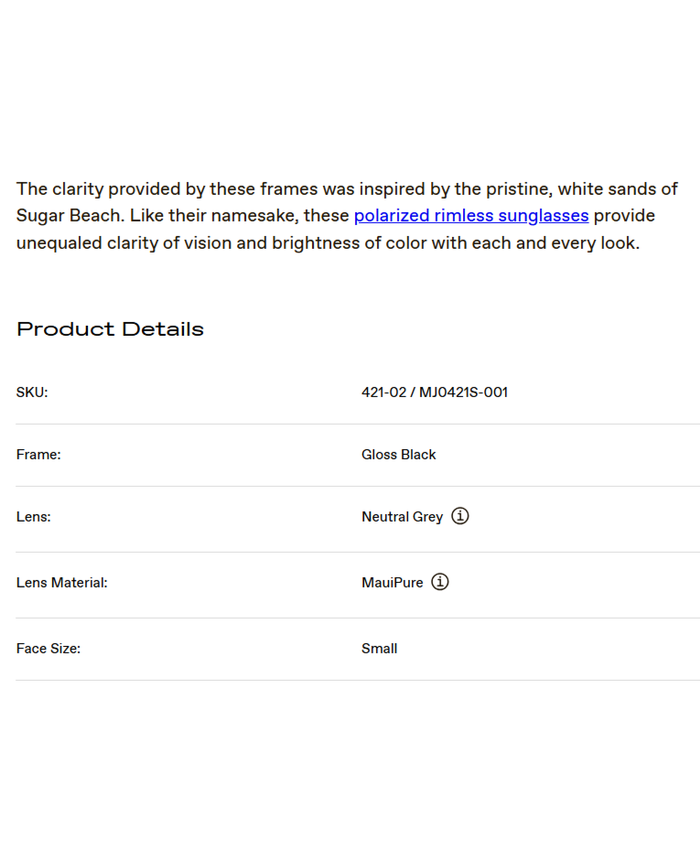The width and height of the screenshot is (700, 850).
Task: Click the Lens Material: row label
Action: point(62,582)
